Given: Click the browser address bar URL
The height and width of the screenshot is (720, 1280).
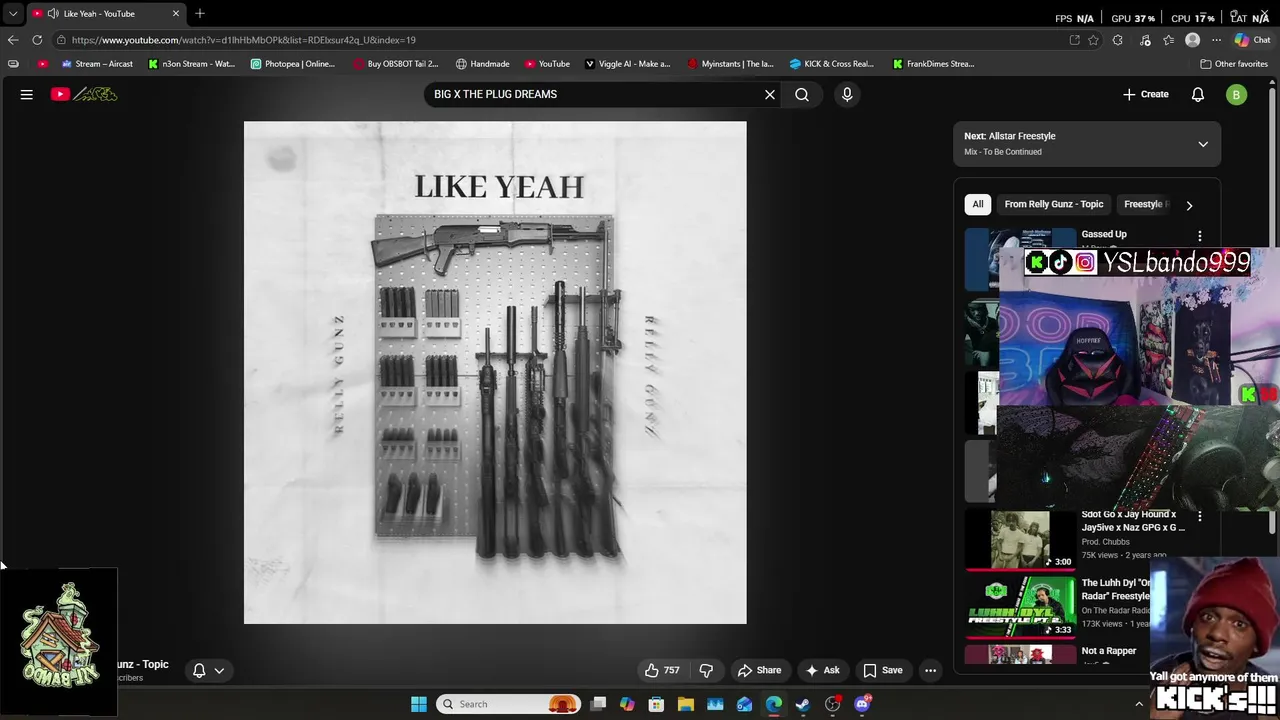Looking at the screenshot, I should [244, 40].
